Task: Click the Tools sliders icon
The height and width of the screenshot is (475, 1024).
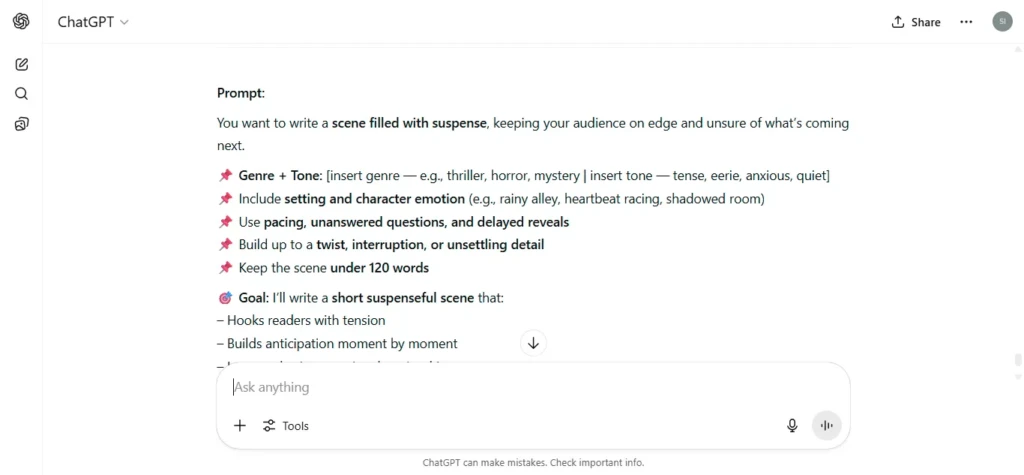Action: pyautogui.click(x=268, y=426)
